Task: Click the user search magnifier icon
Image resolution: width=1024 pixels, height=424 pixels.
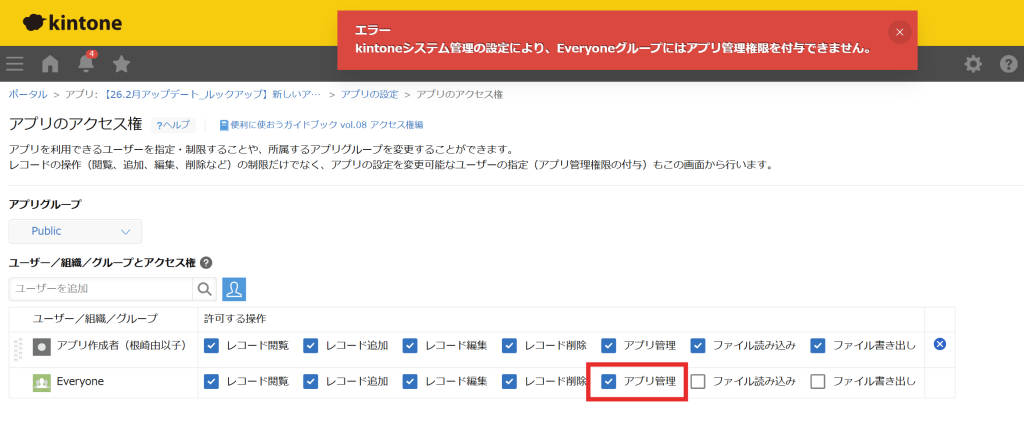Action: pos(205,289)
